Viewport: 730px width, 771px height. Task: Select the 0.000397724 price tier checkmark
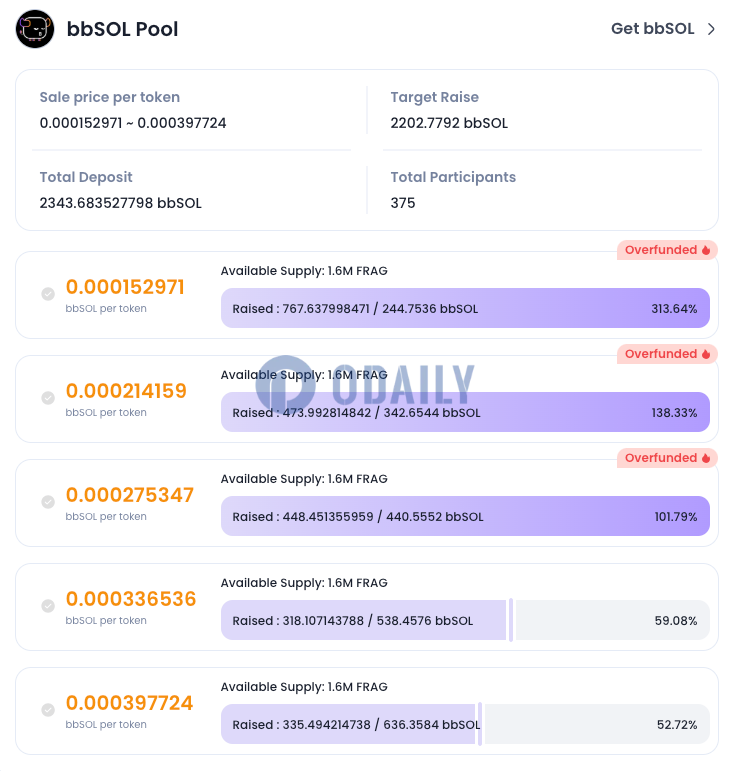click(48, 710)
